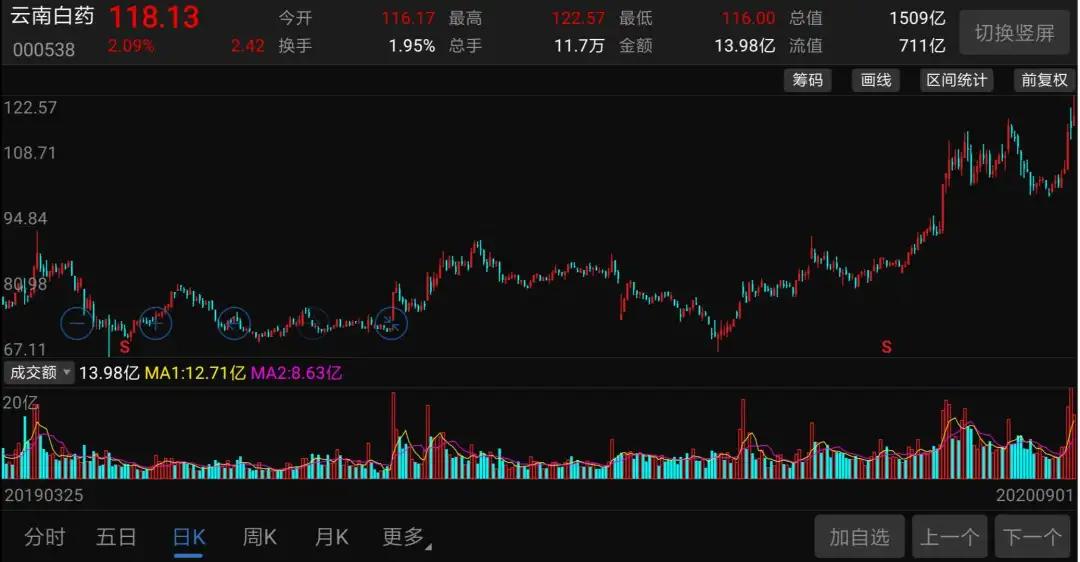The image size is (1080, 562).
Task: Click the current price 118.13
Action: (154, 17)
